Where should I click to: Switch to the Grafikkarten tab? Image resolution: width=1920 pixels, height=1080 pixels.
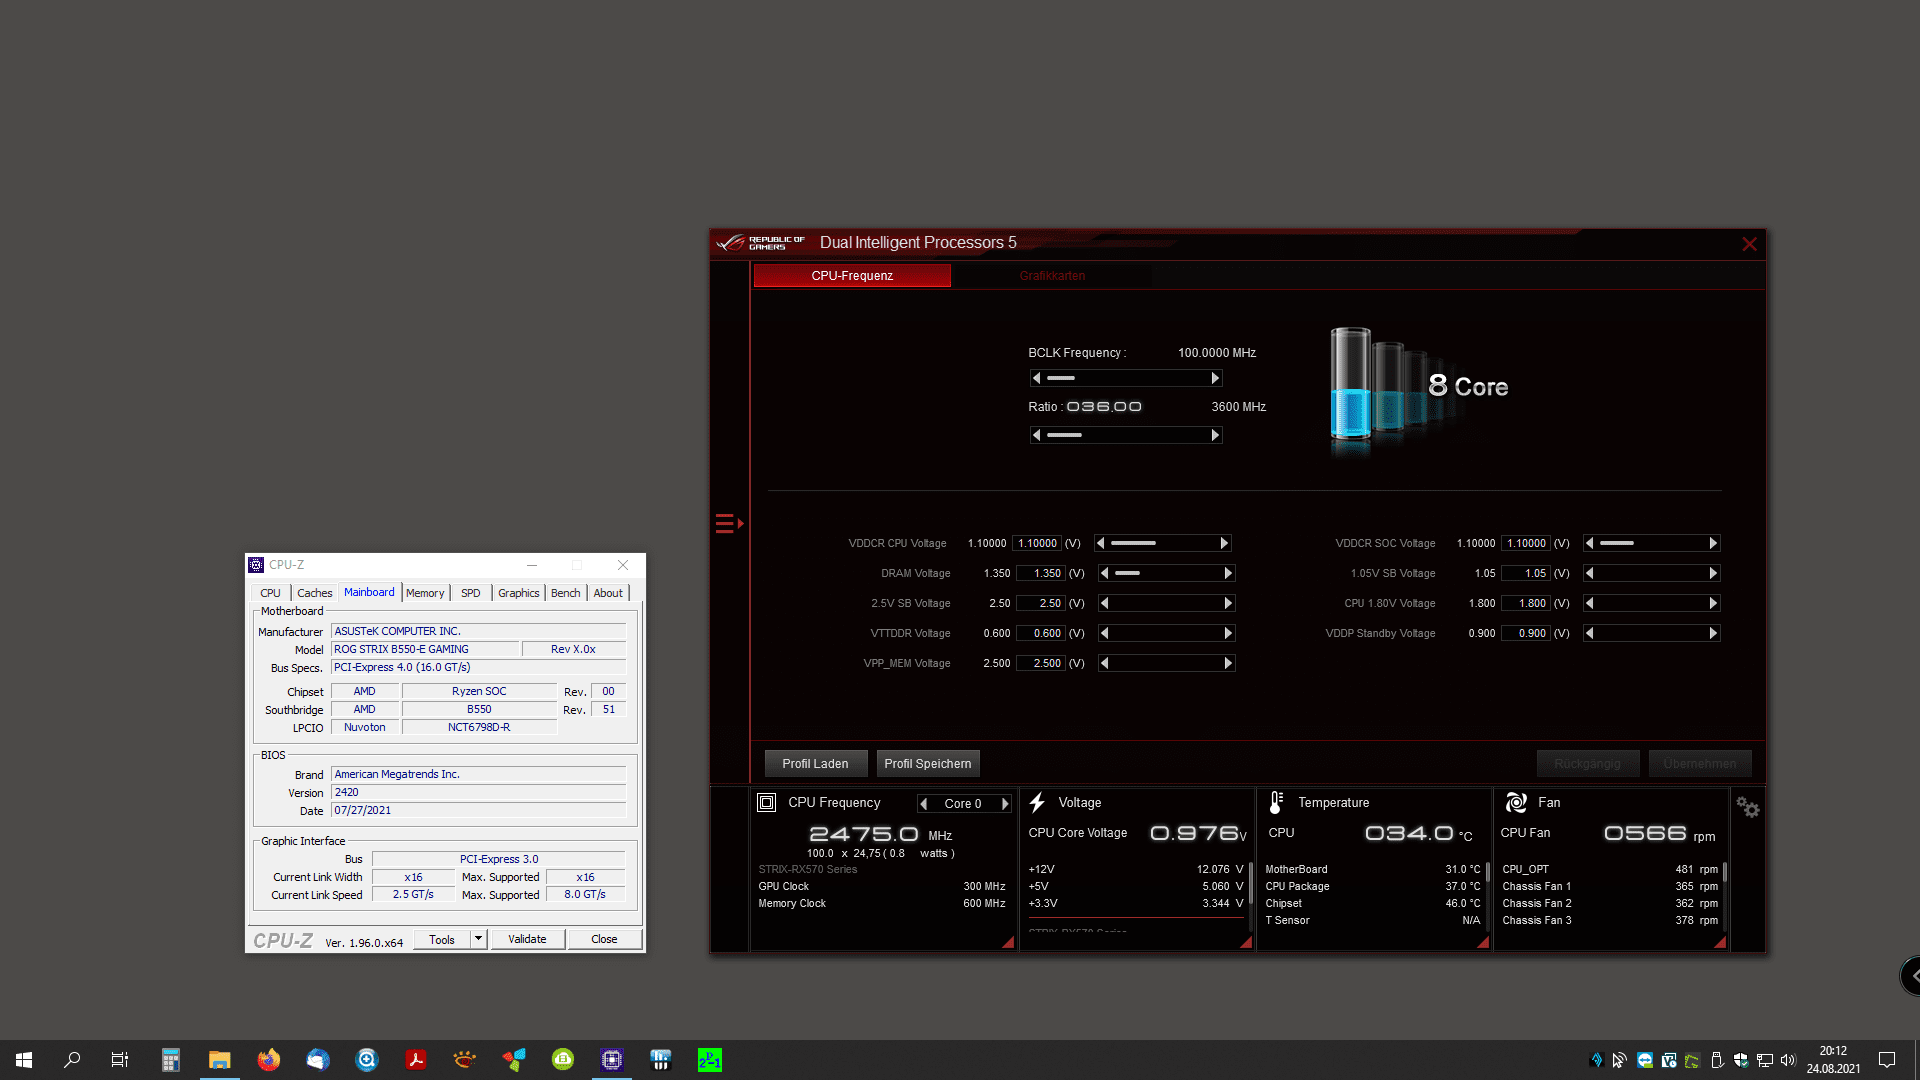coord(1052,276)
